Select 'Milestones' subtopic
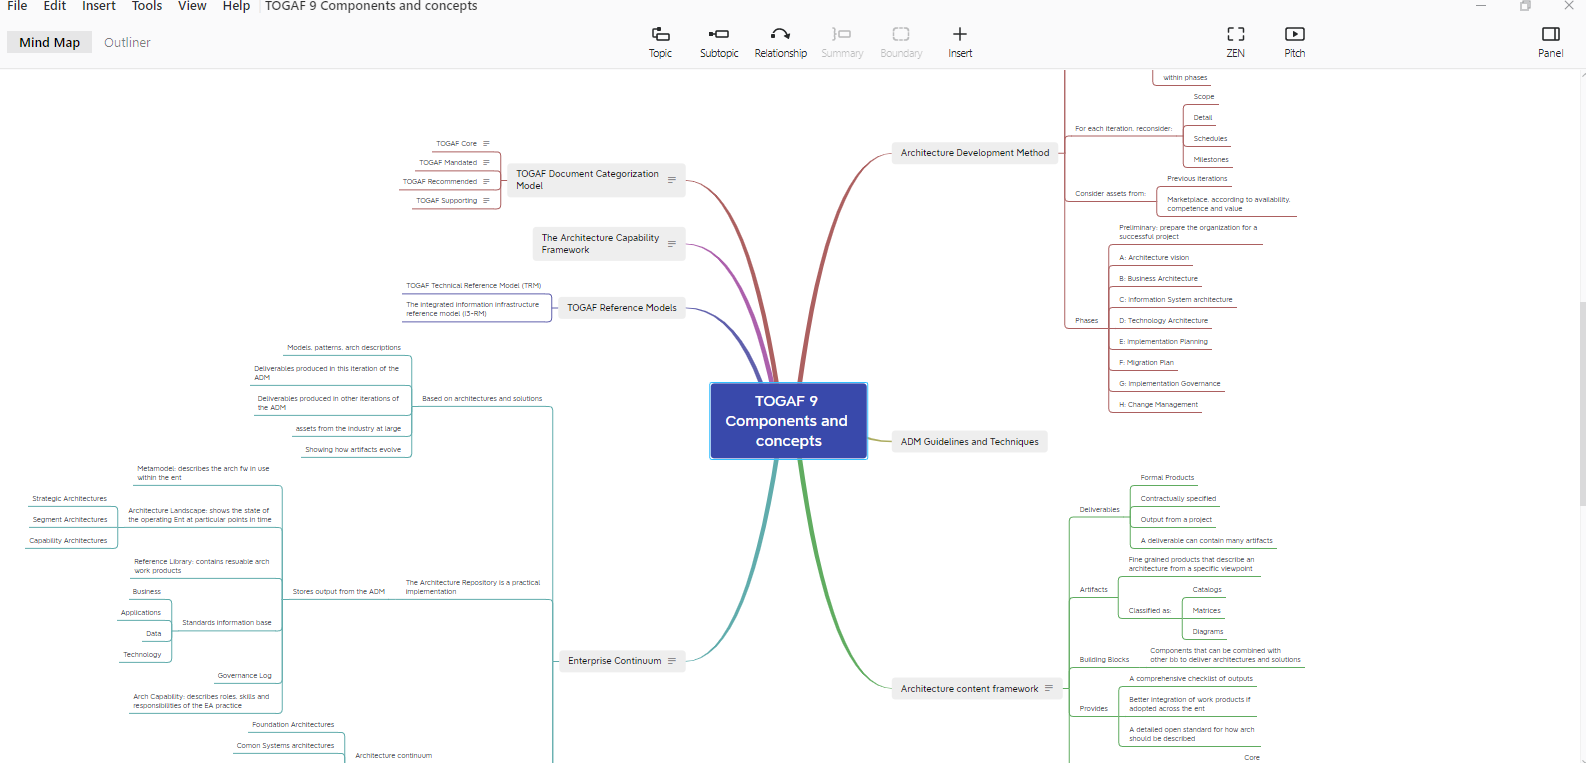 1210,160
